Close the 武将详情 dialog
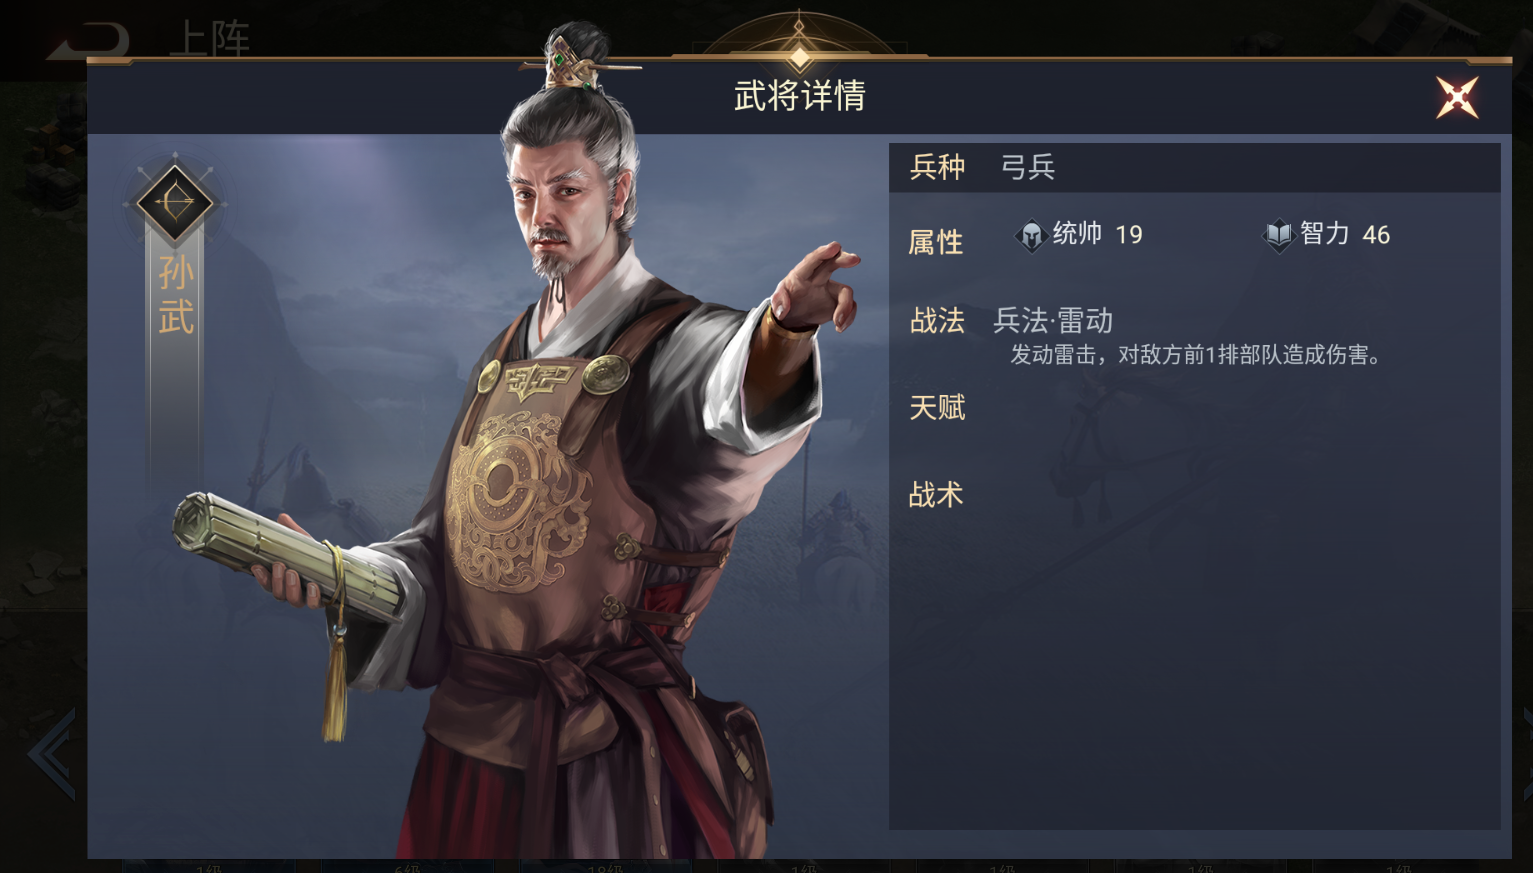The image size is (1533, 873). 1457,97
